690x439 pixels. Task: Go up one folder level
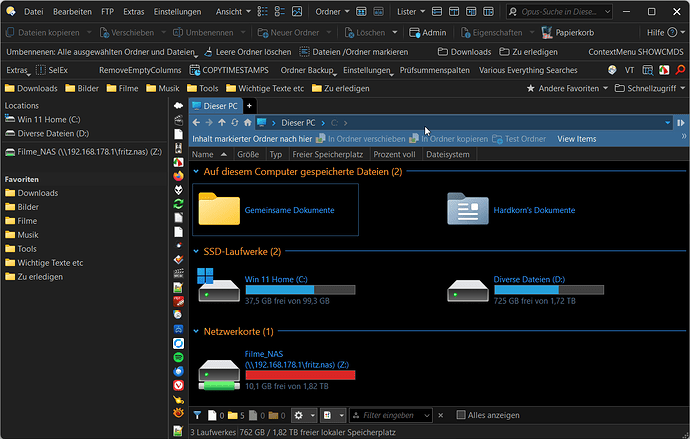coord(222,123)
